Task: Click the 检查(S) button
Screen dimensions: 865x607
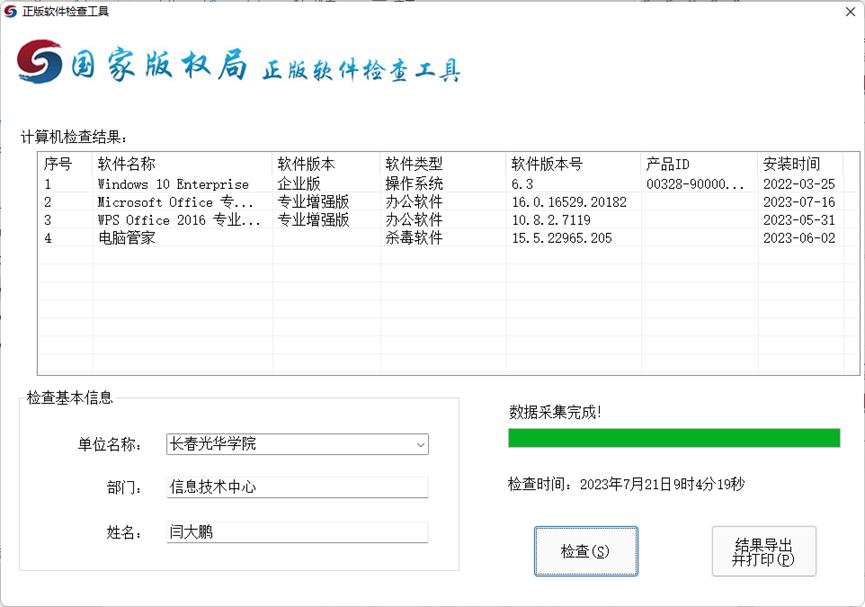Action: pos(586,551)
